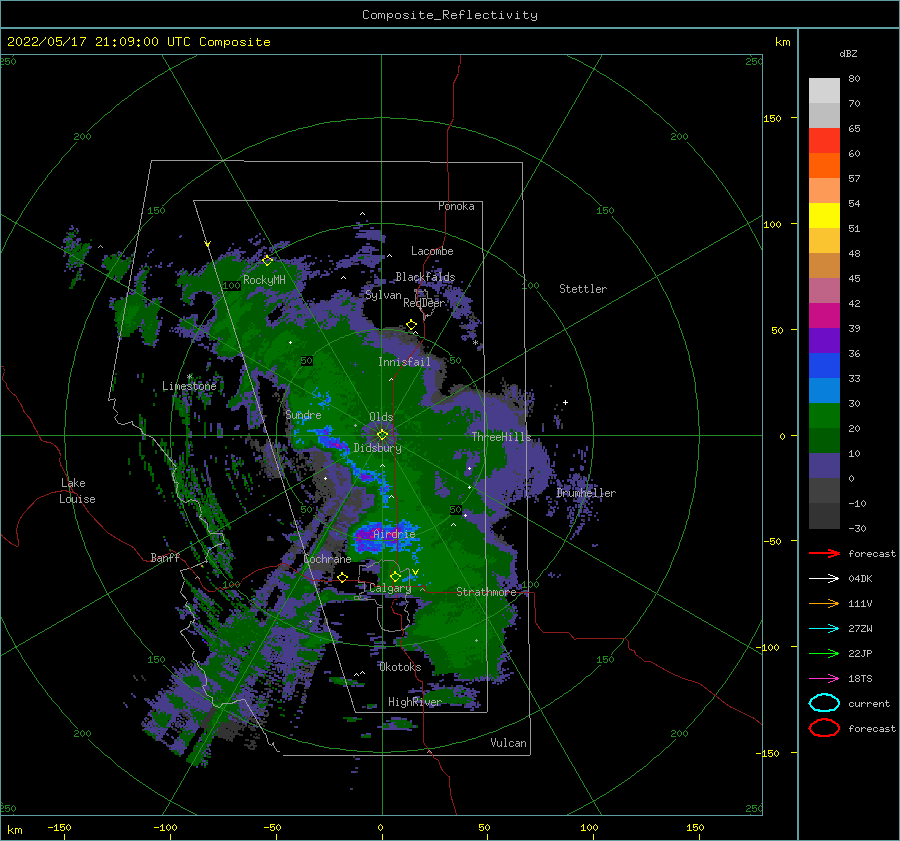Click the Olds label near radar center
The width and height of the screenshot is (900, 841).
point(381,417)
